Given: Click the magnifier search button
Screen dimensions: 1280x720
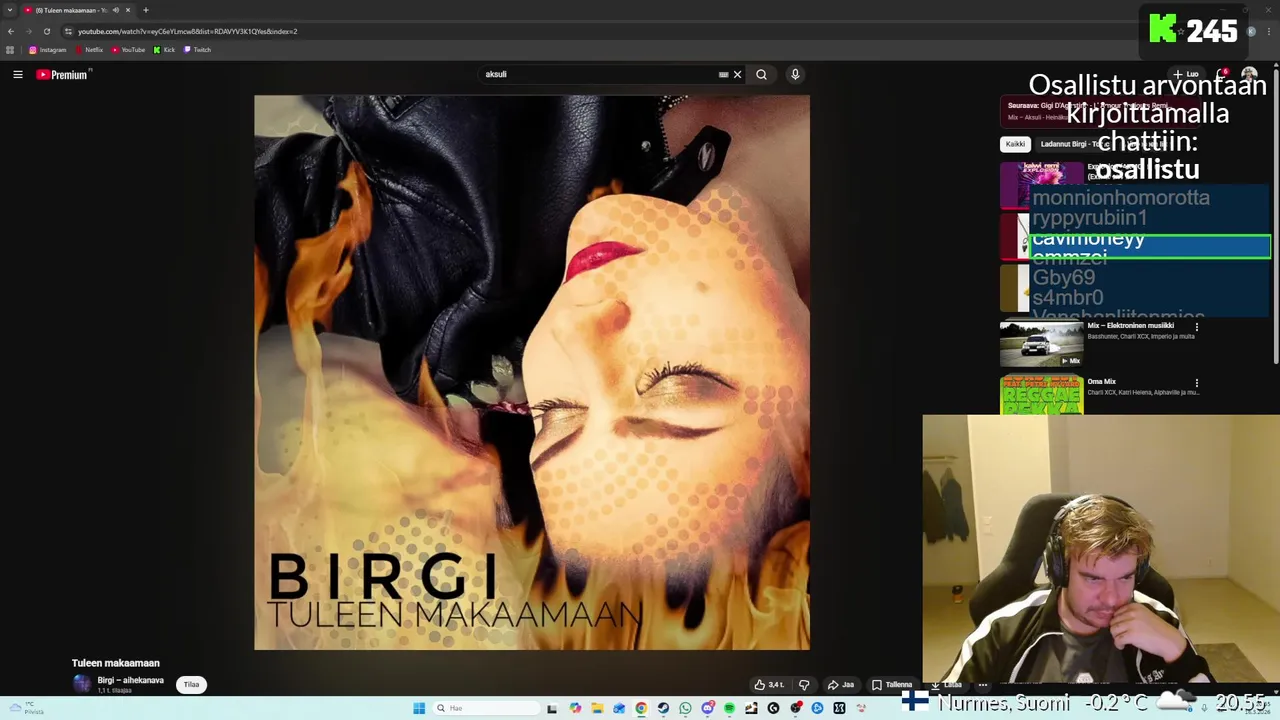Looking at the screenshot, I should [761, 74].
